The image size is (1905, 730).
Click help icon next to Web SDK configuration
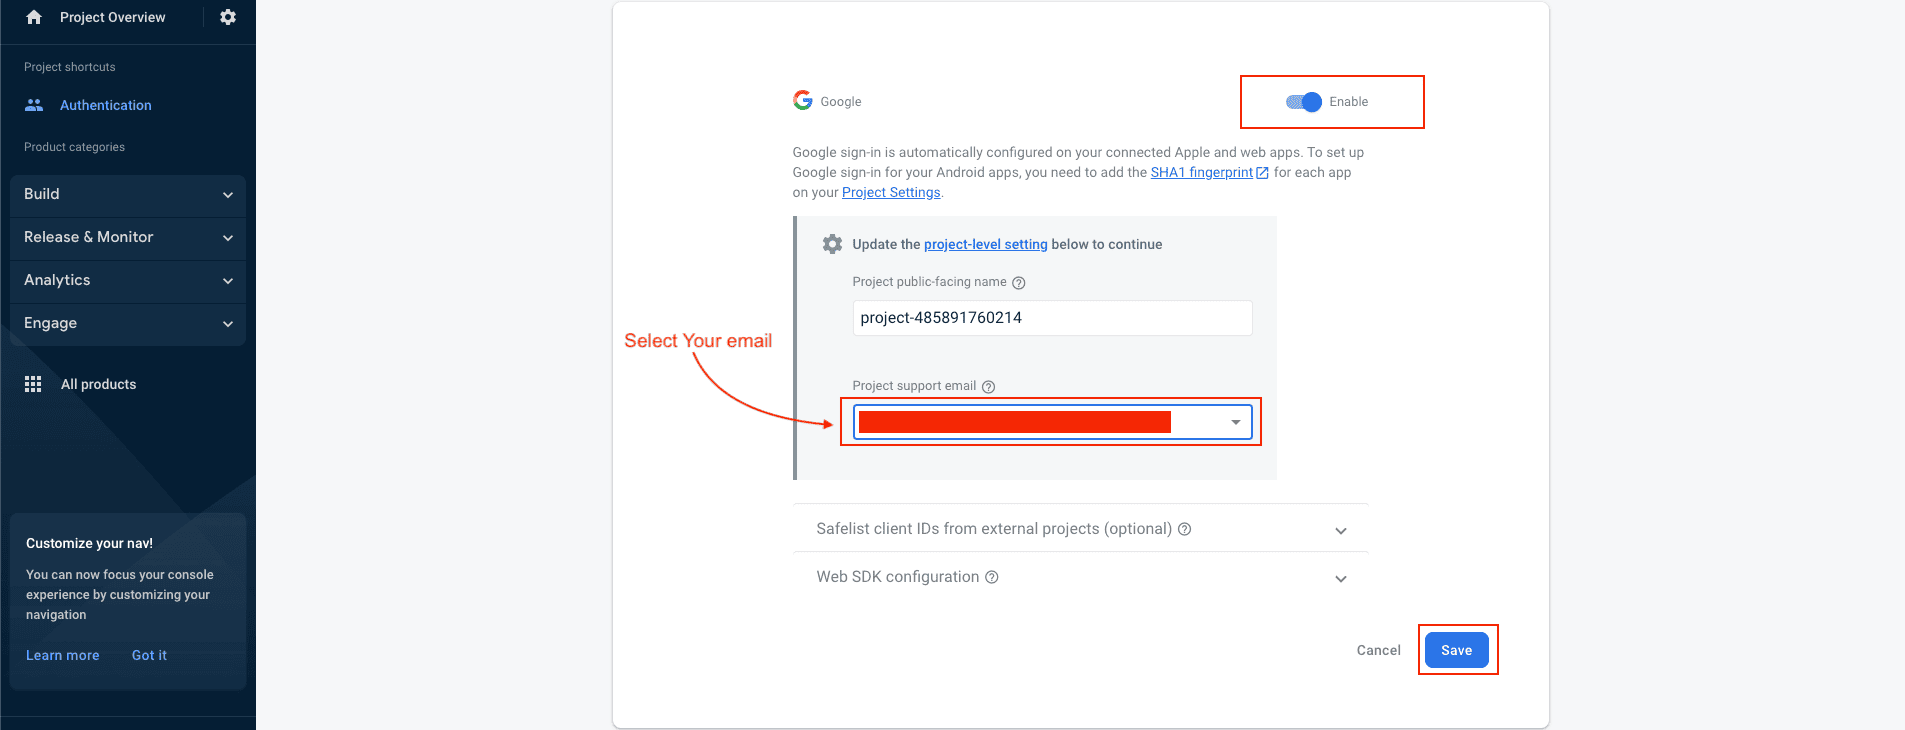(992, 577)
